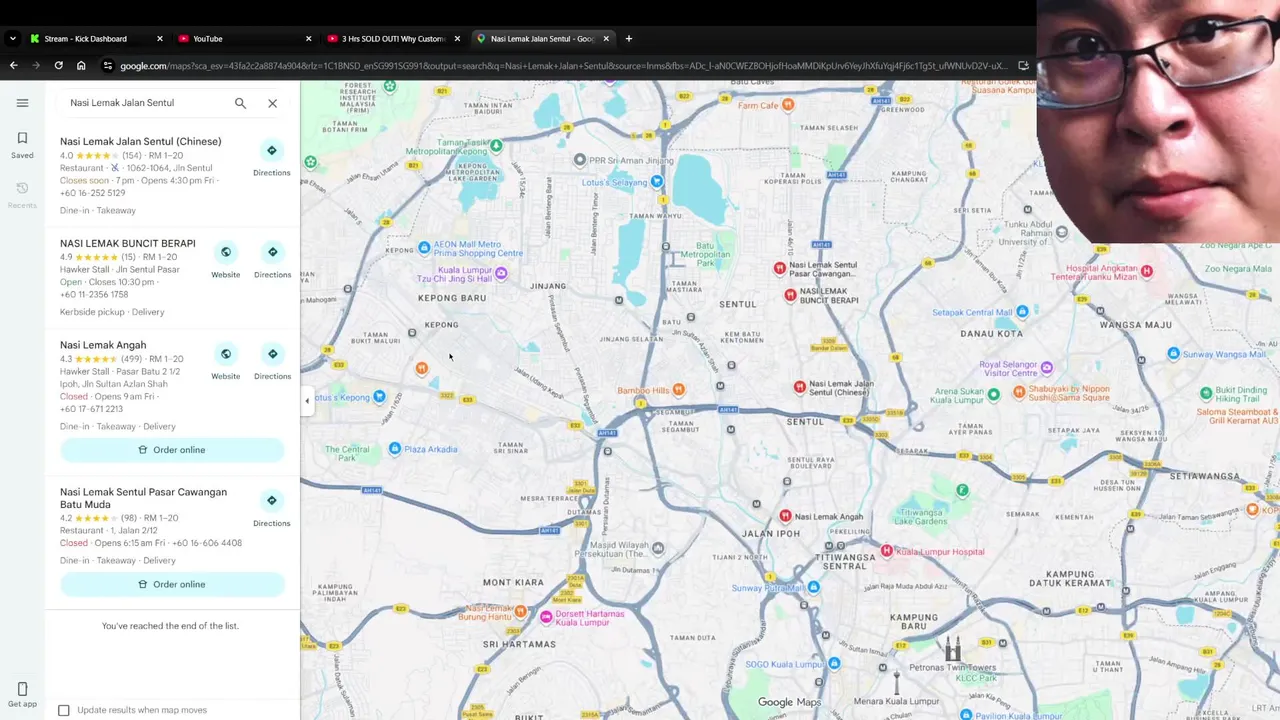The height and width of the screenshot is (720, 1280).
Task: Click Royal Selangor Visitor Centre marker
Action: pos(1046,368)
